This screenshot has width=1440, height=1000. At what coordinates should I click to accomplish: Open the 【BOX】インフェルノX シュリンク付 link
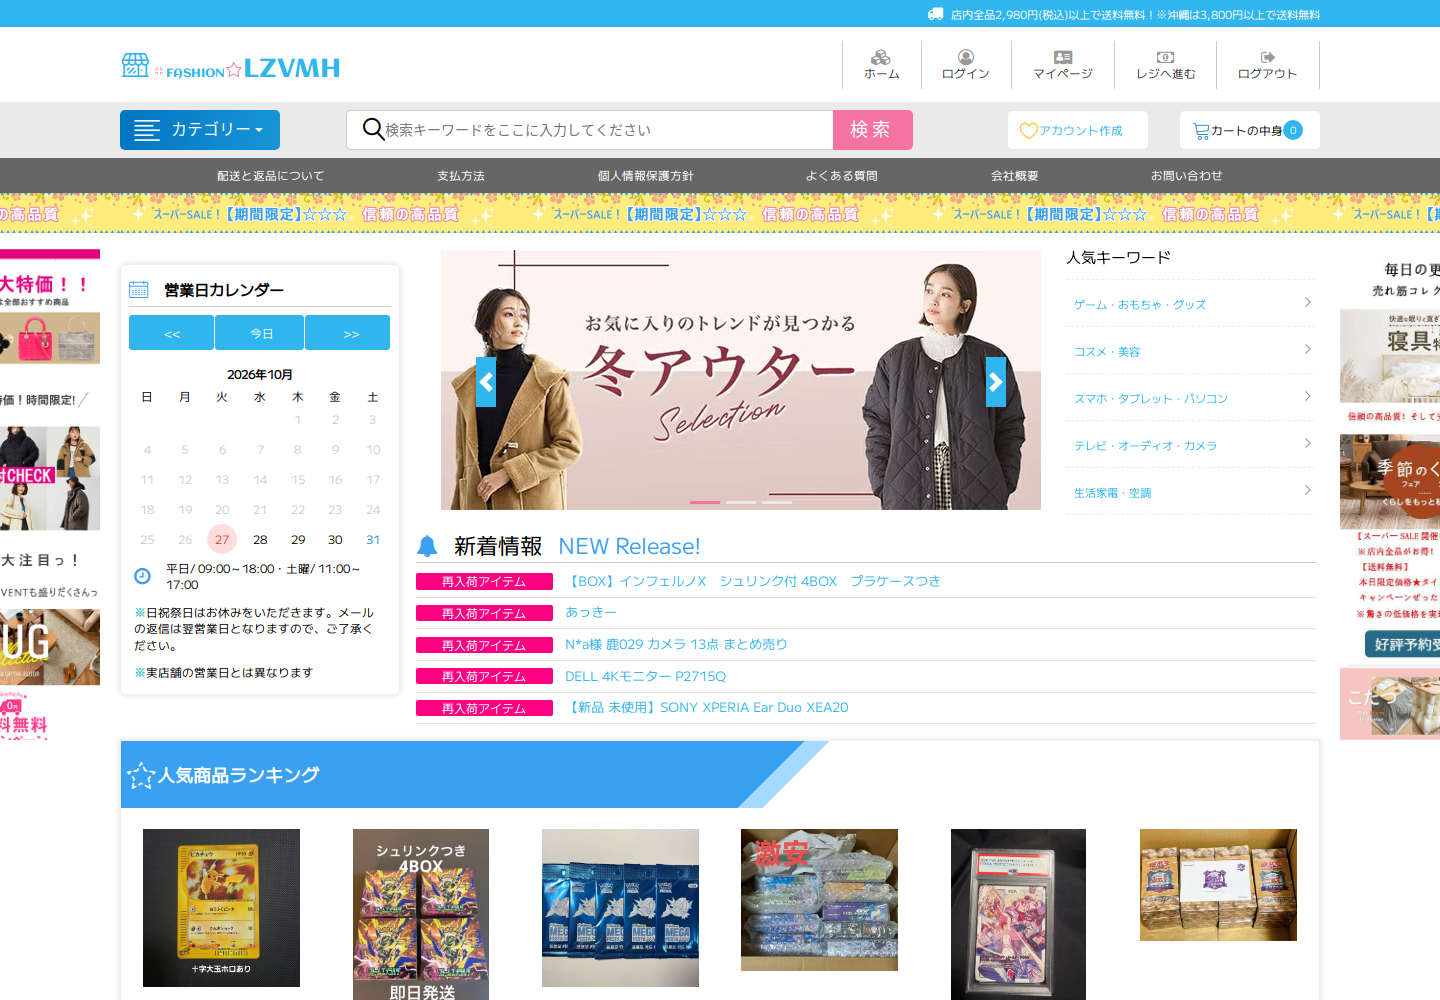click(753, 581)
